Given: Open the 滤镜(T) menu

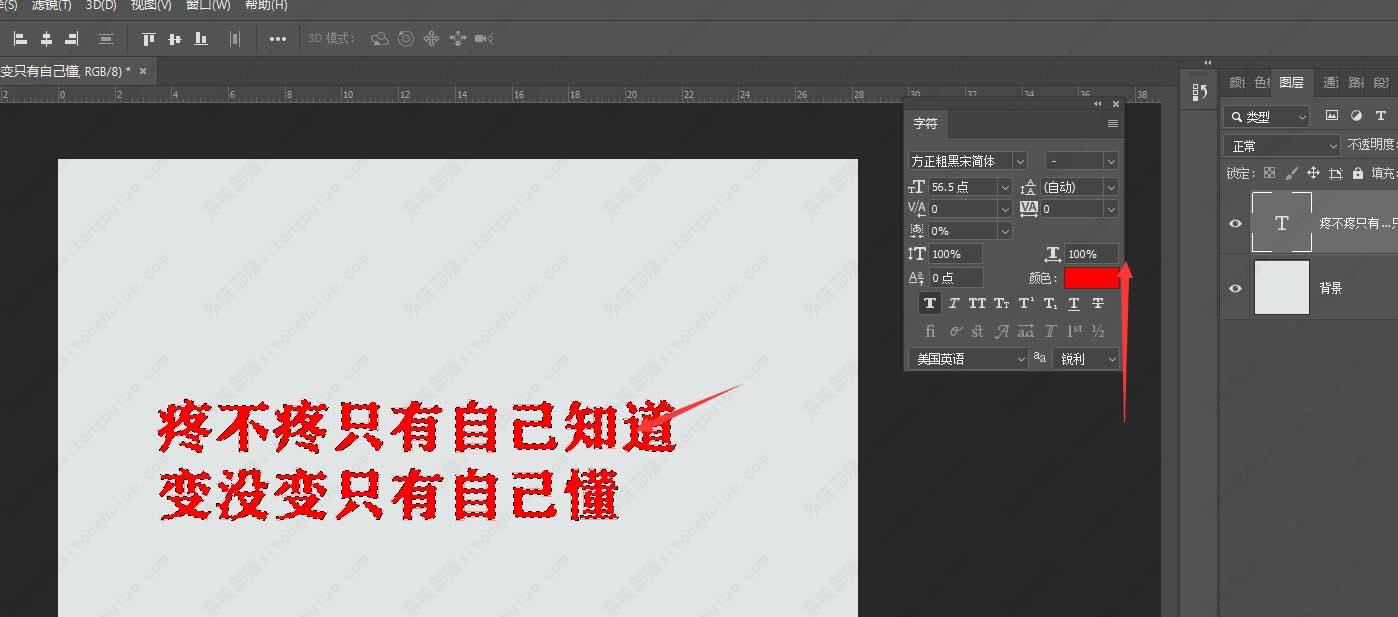Looking at the screenshot, I should 51,6.
